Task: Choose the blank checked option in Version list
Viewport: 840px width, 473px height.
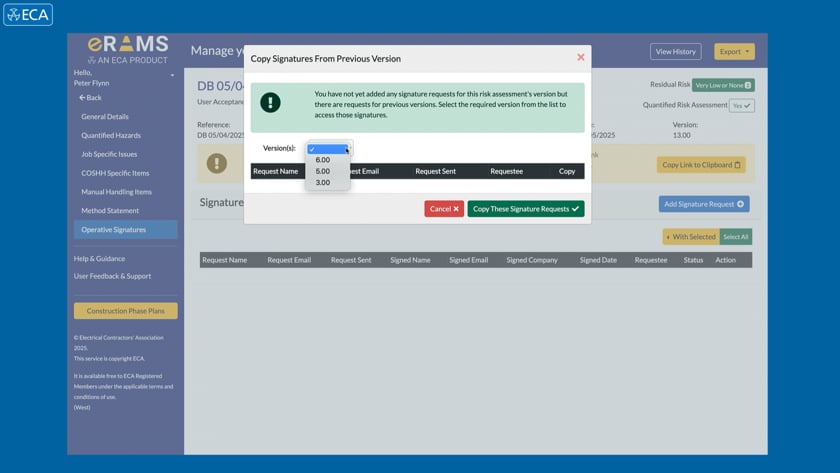Action: click(328, 149)
